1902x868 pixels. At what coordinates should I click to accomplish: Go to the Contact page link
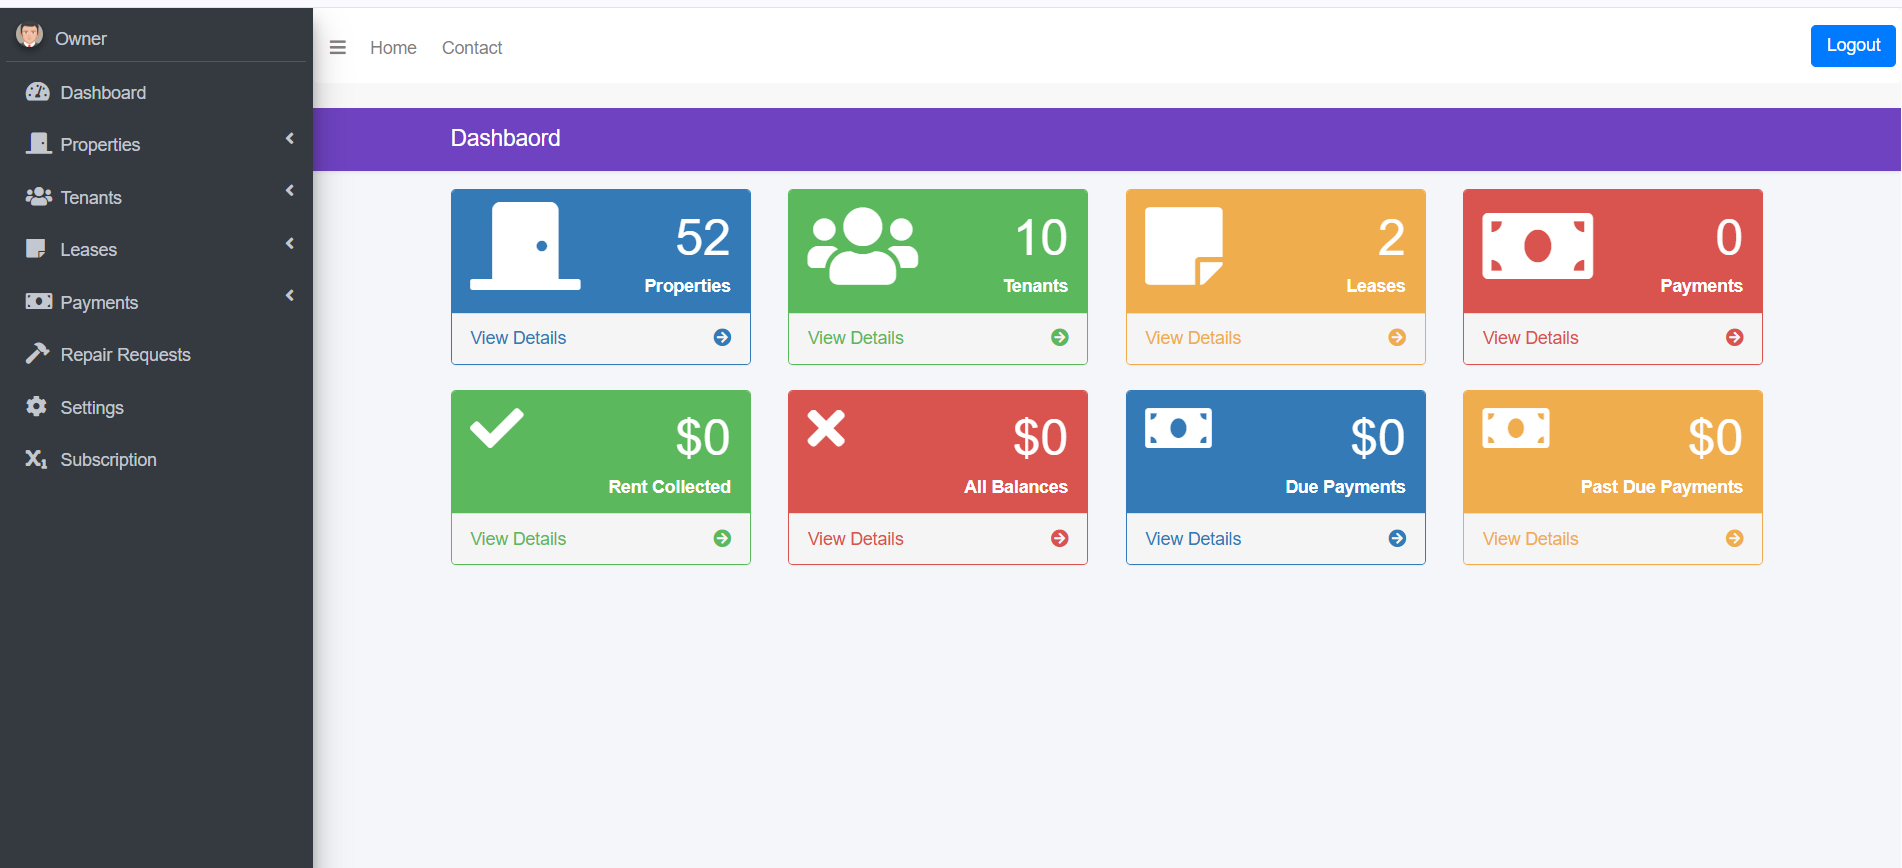(472, 48)
